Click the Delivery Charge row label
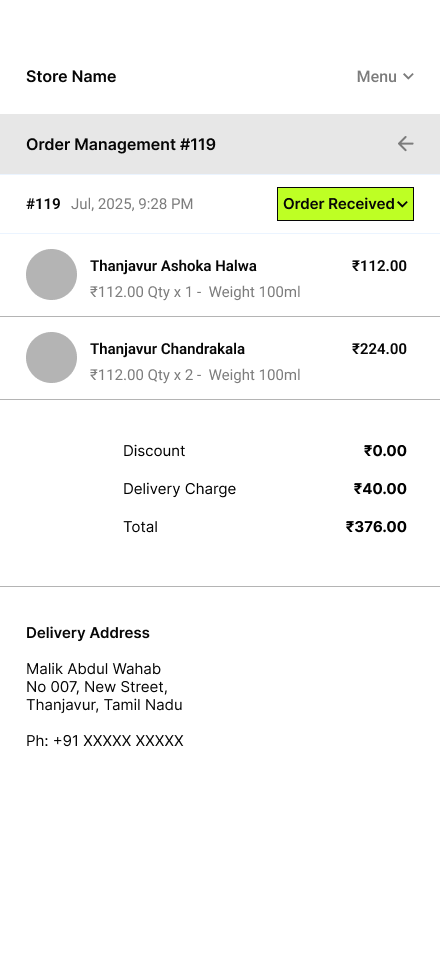This screenshot has width=440, height=956. [179, 489]
